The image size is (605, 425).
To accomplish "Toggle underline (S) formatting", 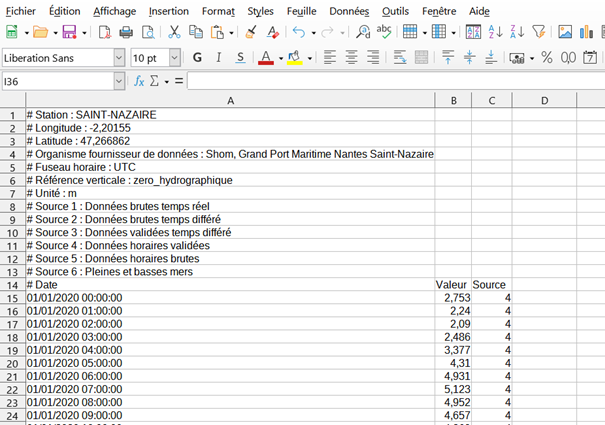I will 241,57.
